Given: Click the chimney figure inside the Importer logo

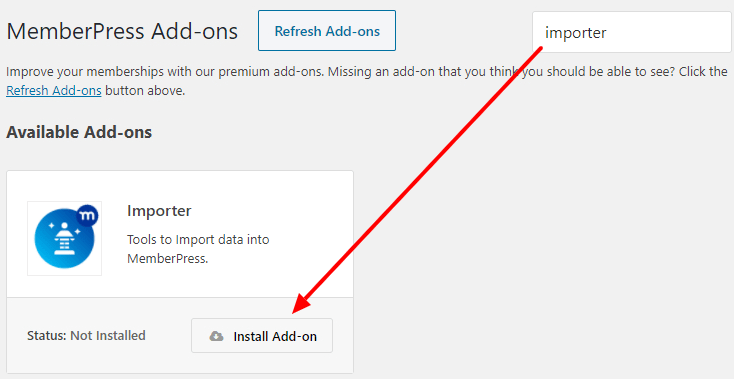Looking at the screenshot, I should click(x=65, y=239).
